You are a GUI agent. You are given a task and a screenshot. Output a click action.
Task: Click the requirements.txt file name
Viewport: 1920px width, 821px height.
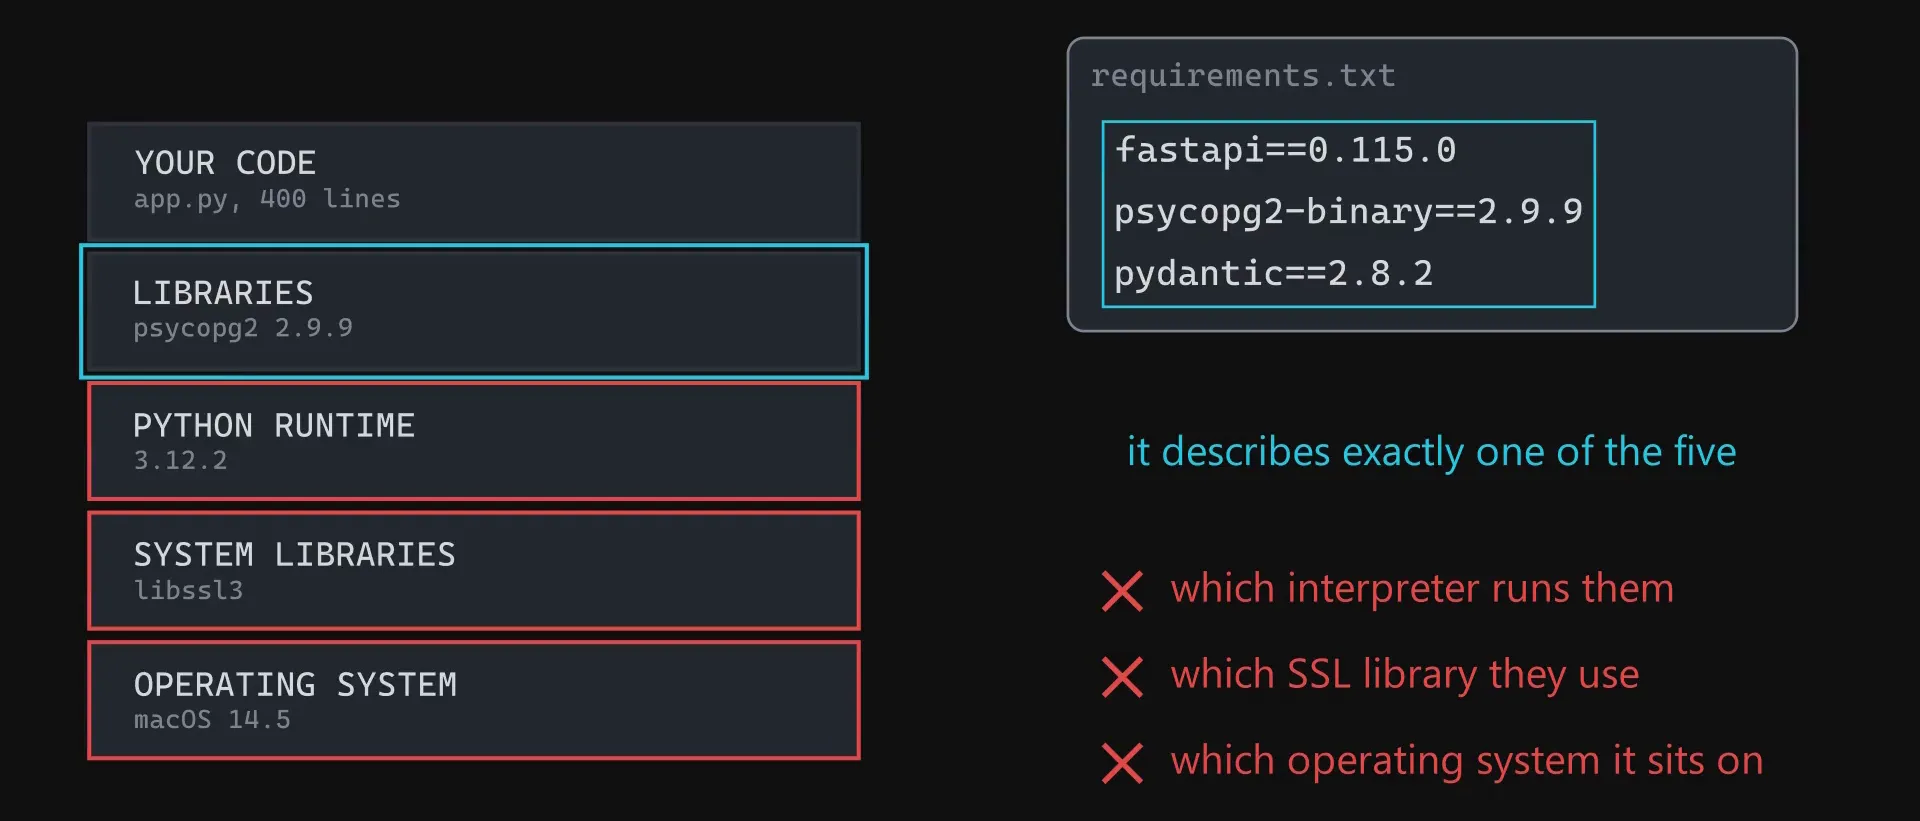point(1243,76)
